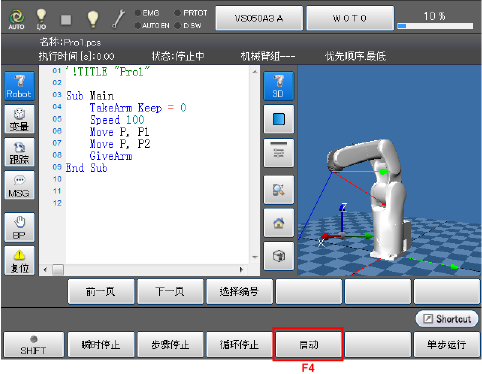Click the unlabeled yellow light bulb icon

(x=93, y=19)
